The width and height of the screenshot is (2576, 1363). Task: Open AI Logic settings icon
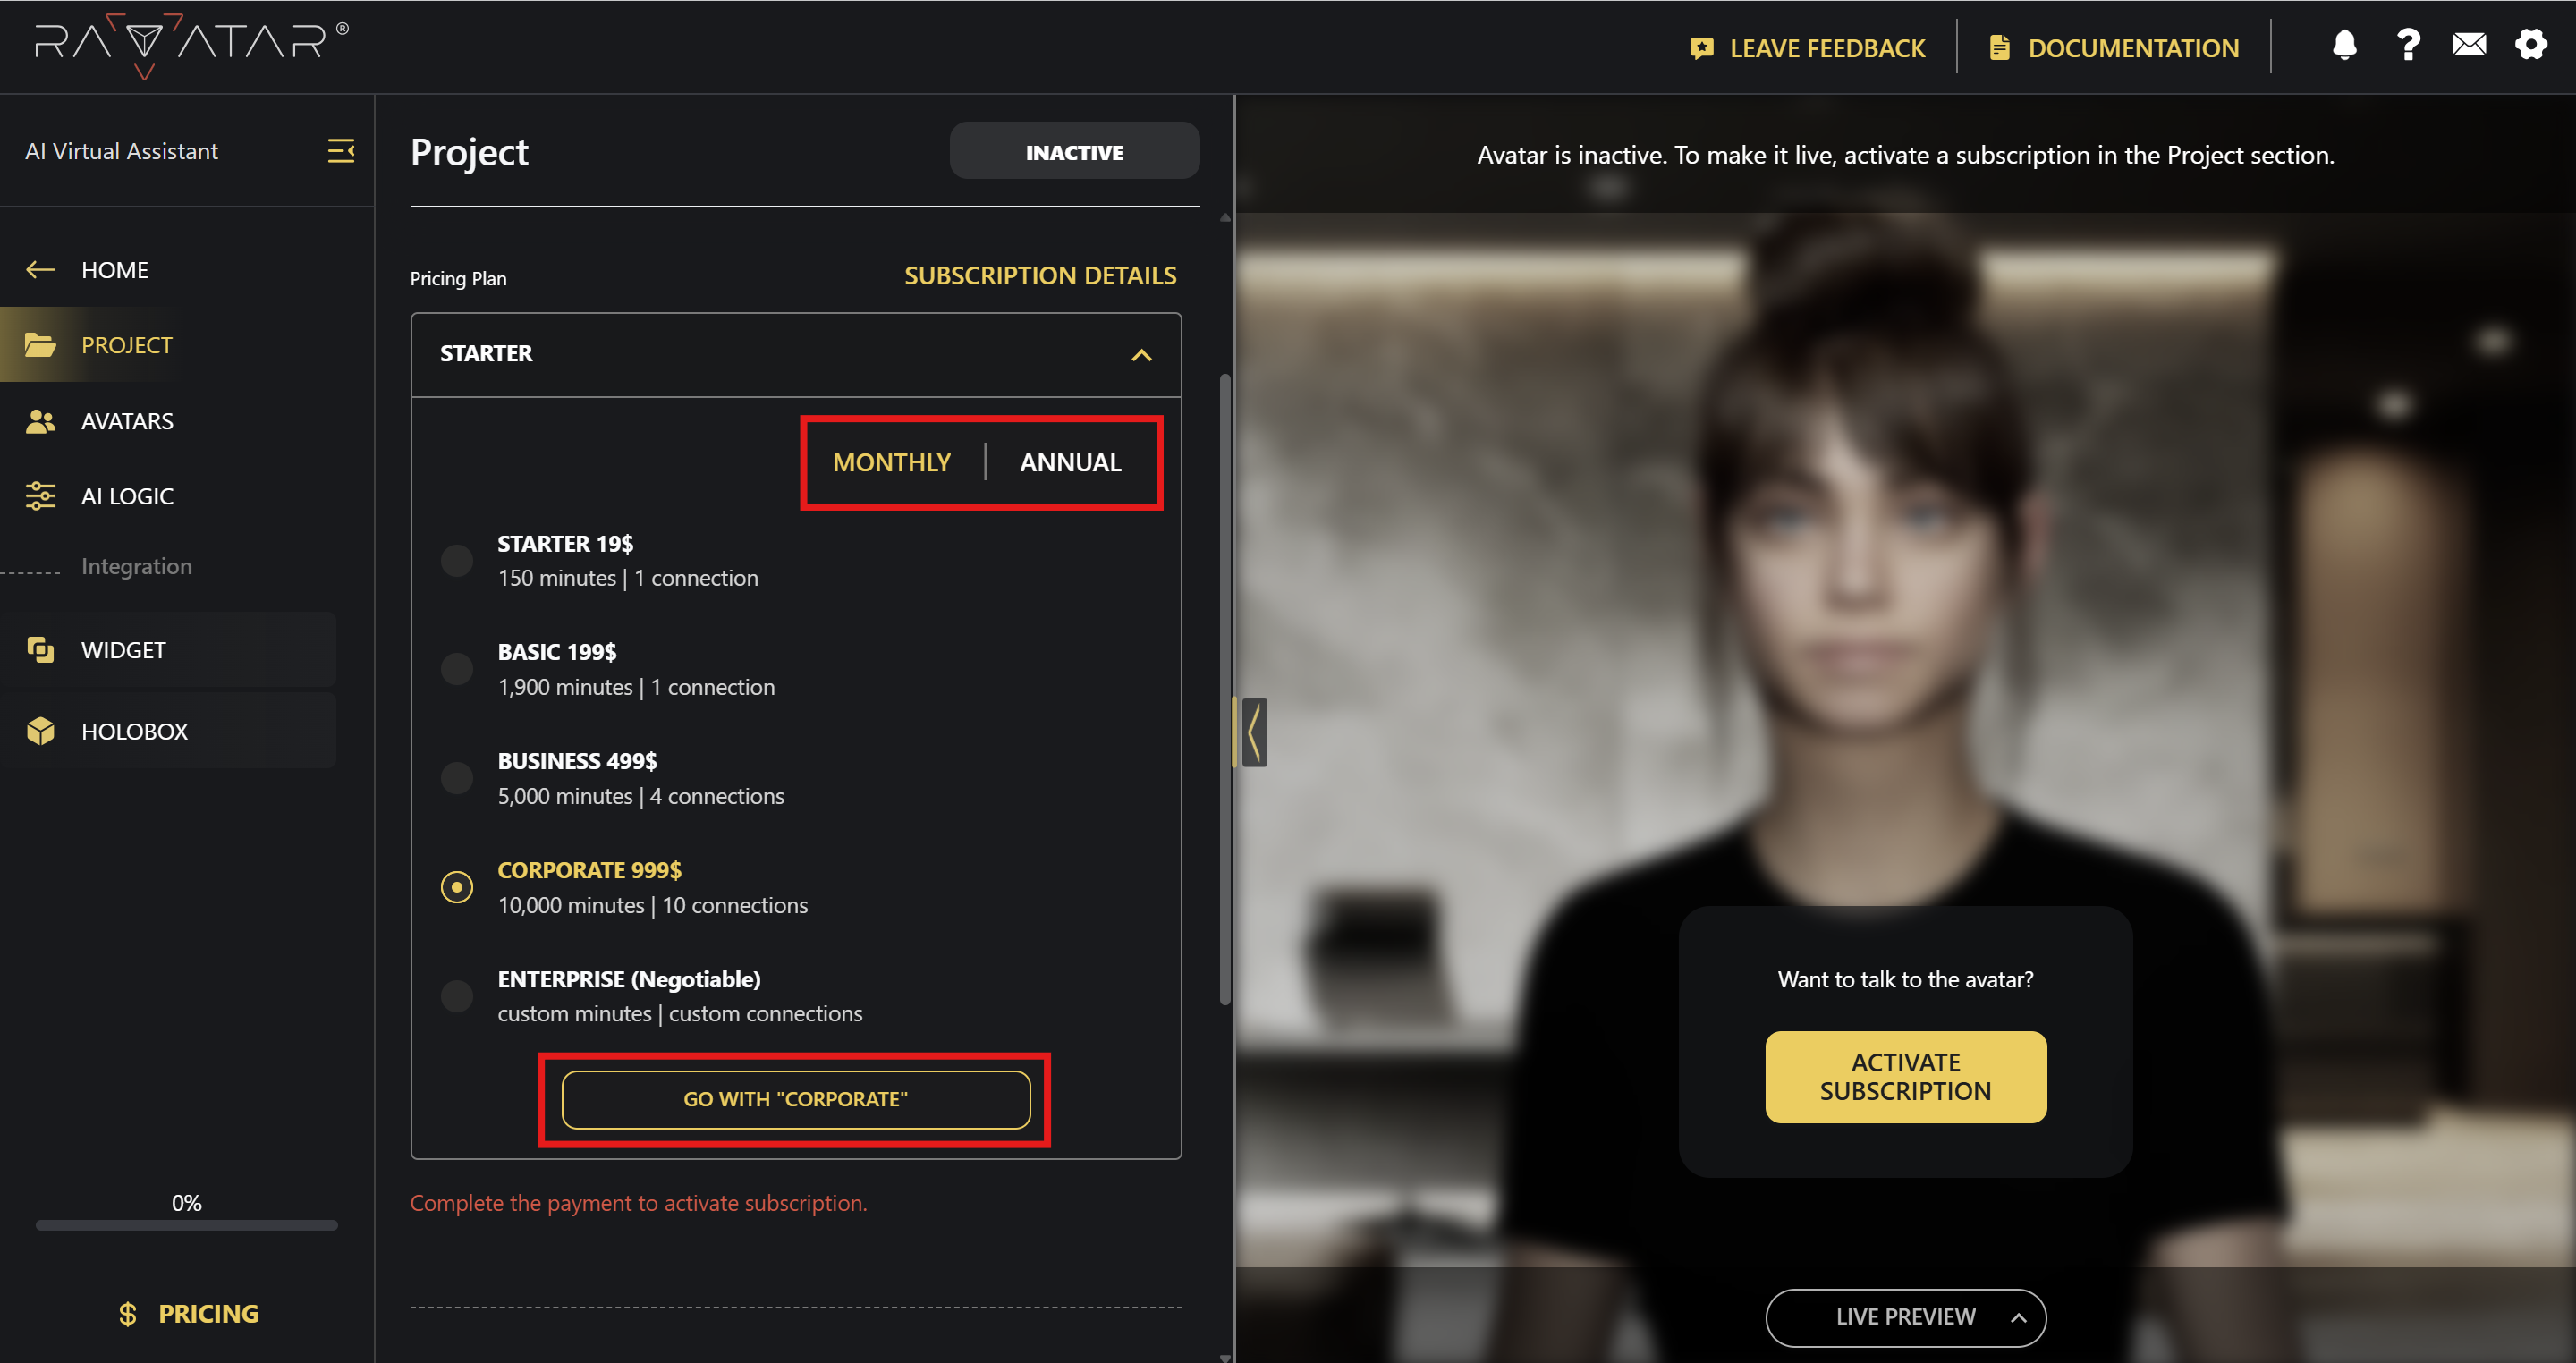[x=41, y=495]
